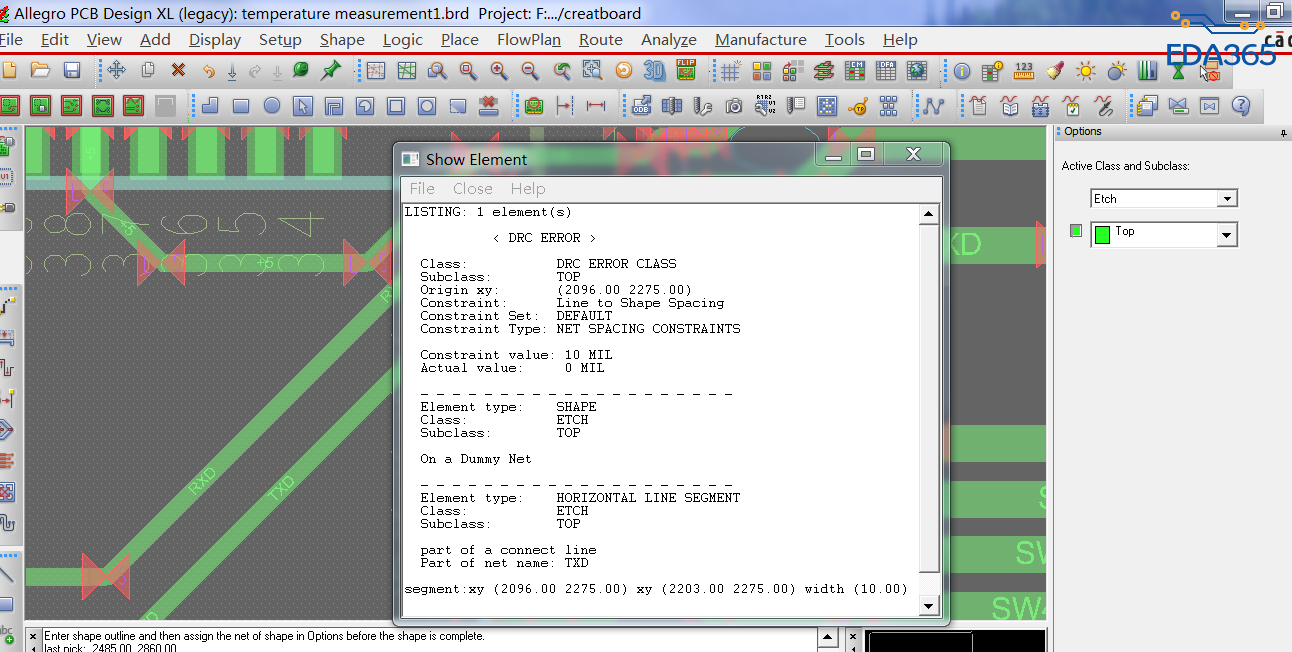
Task: Click command window scroll up arrow
Action: (x=828, y=636)
